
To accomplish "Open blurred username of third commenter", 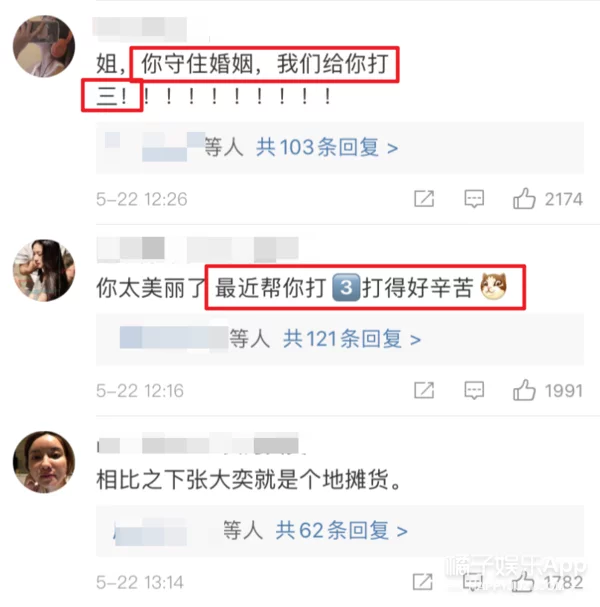I will click(197, 443).
